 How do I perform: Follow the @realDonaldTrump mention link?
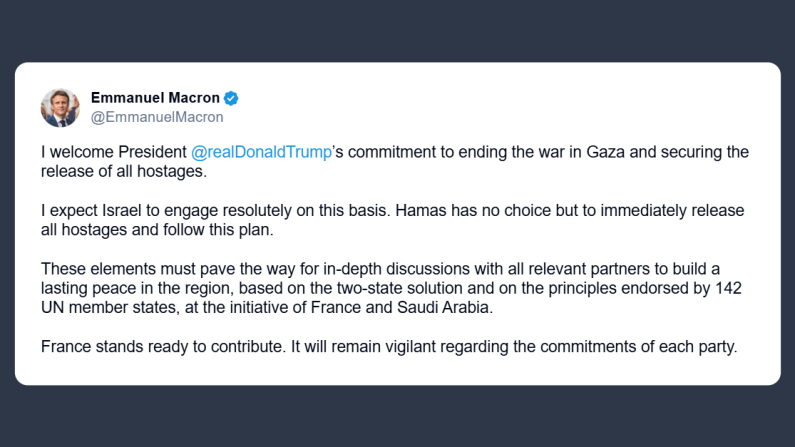[x=259, y=152]
